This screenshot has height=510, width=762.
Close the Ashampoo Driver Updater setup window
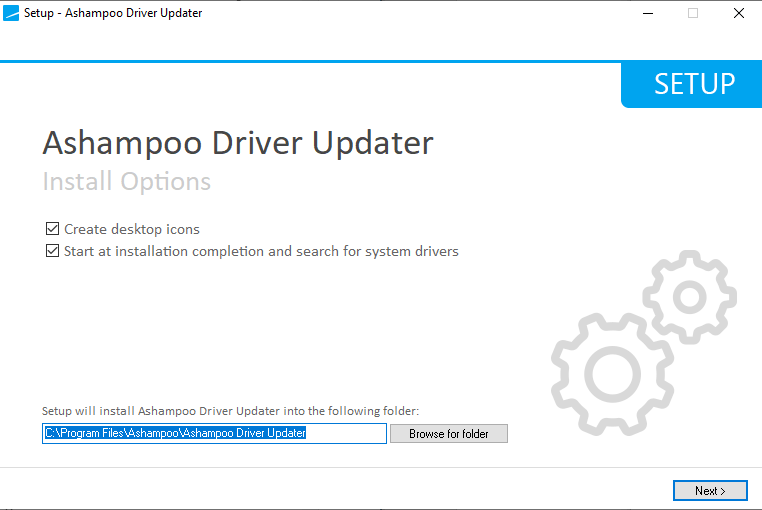[x=739, y=13]
